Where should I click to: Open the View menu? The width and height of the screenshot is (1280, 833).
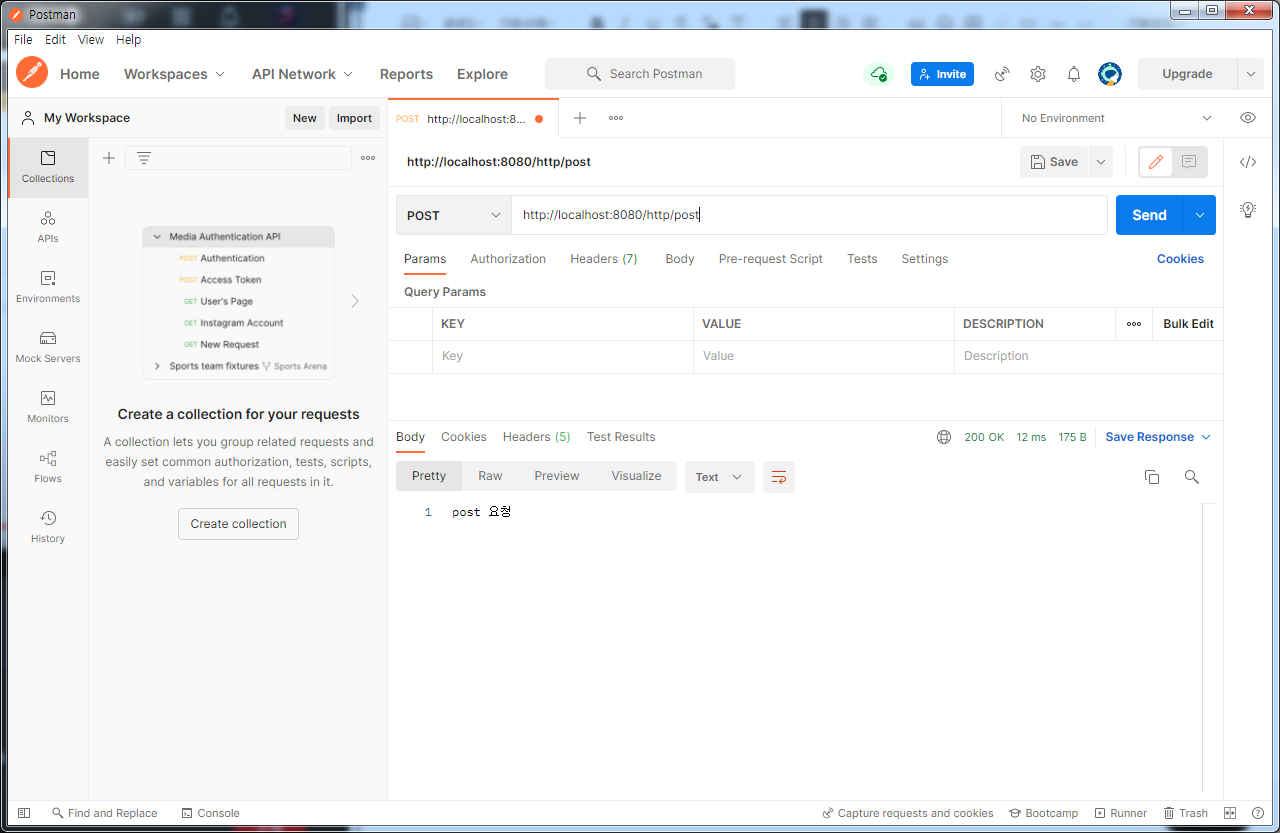tap(91, 40)
